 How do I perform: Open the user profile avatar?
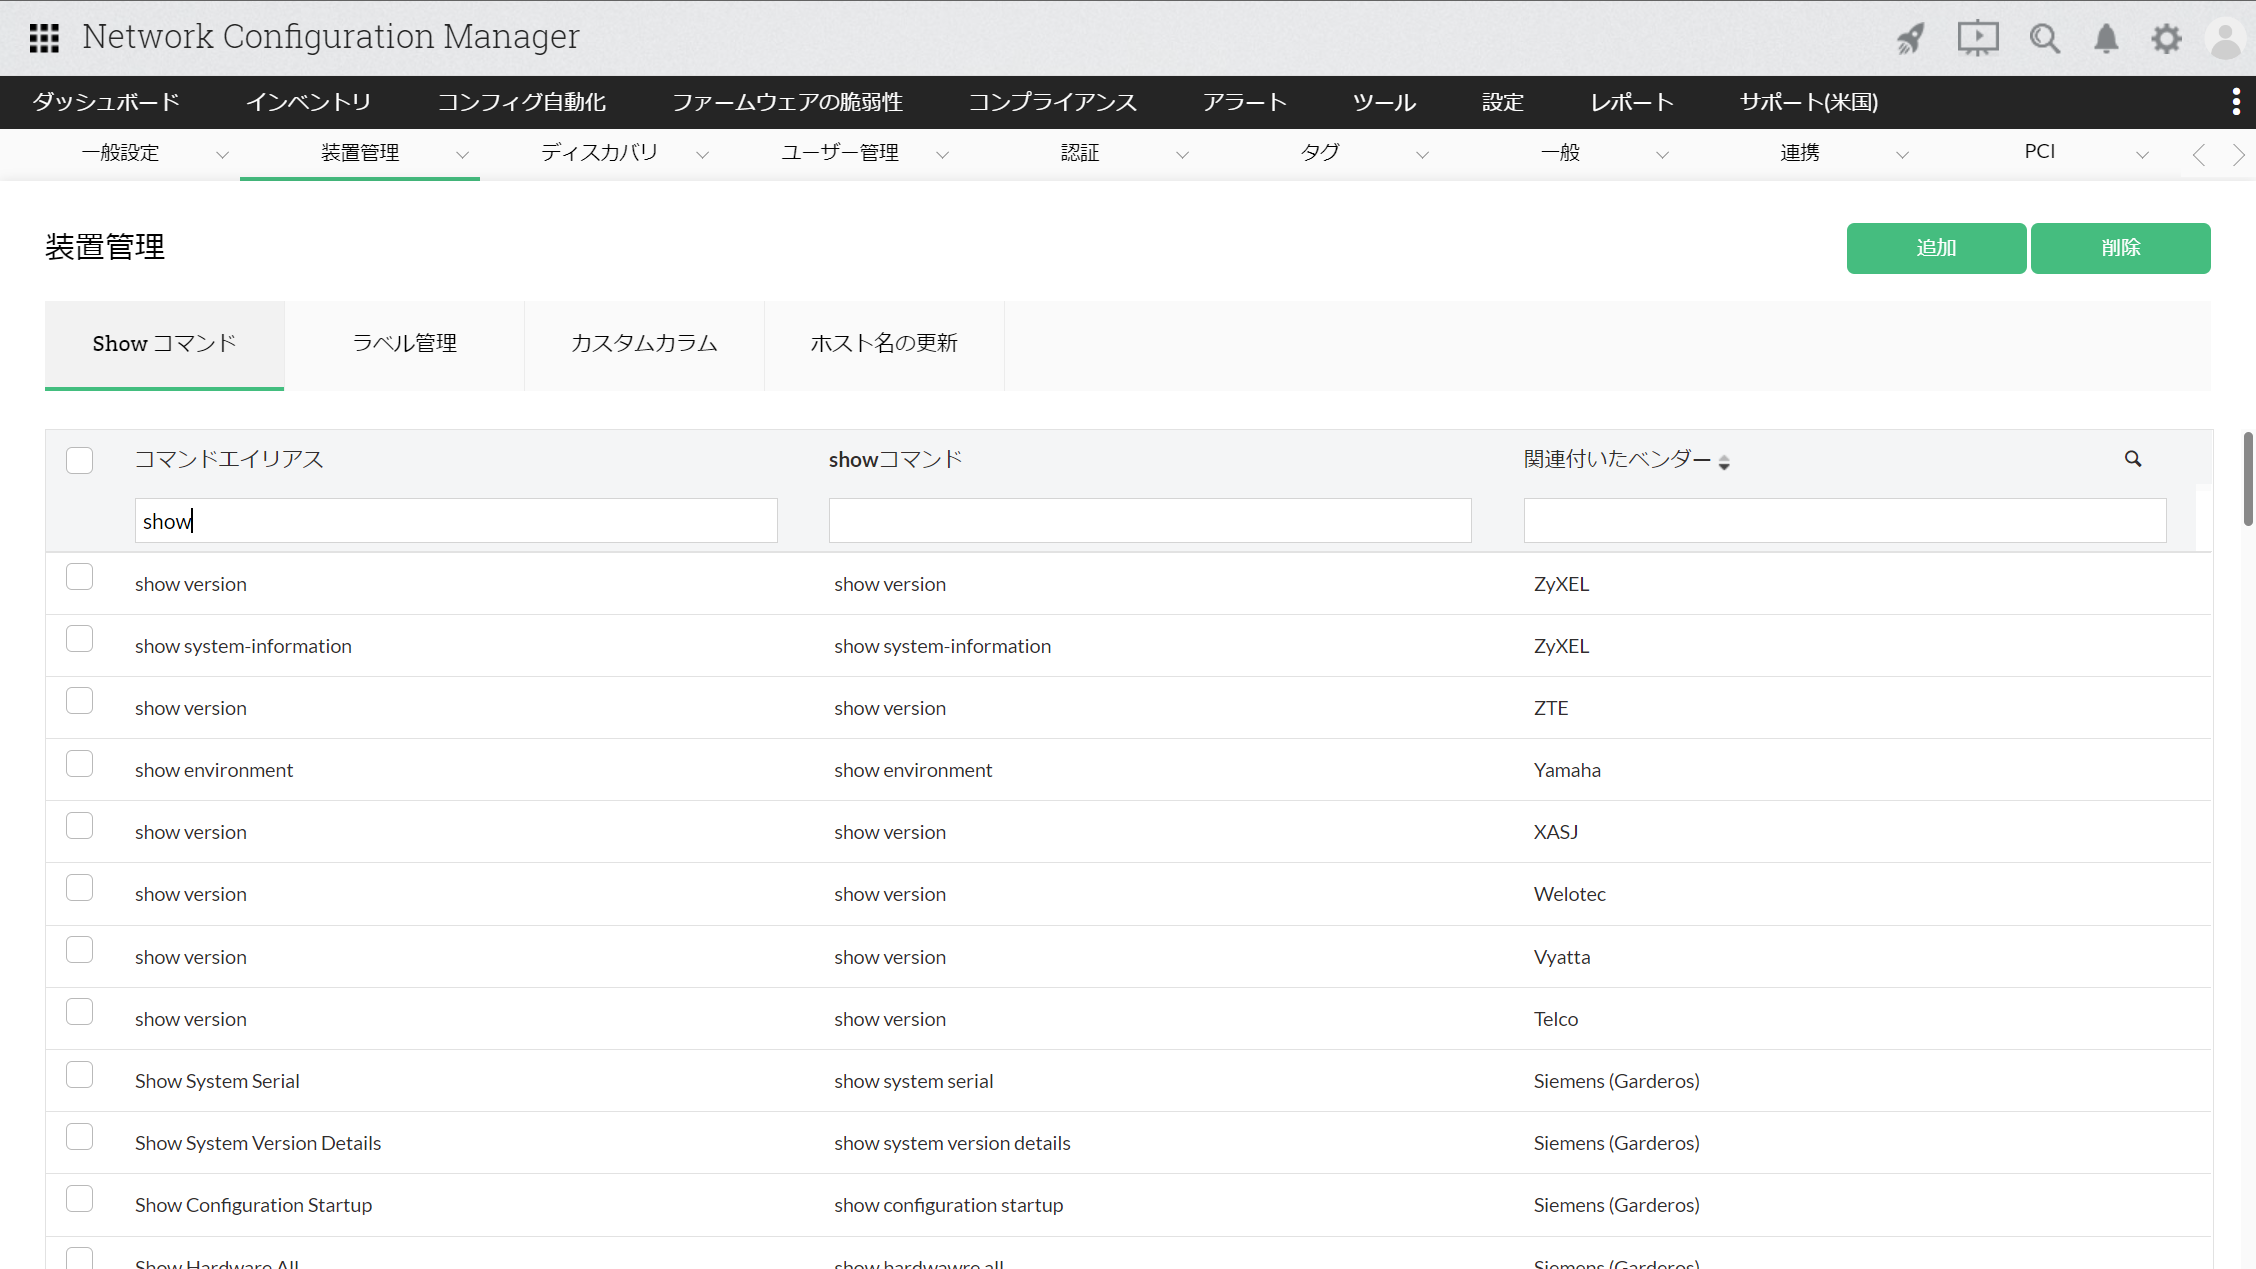tap(2226, 39)
